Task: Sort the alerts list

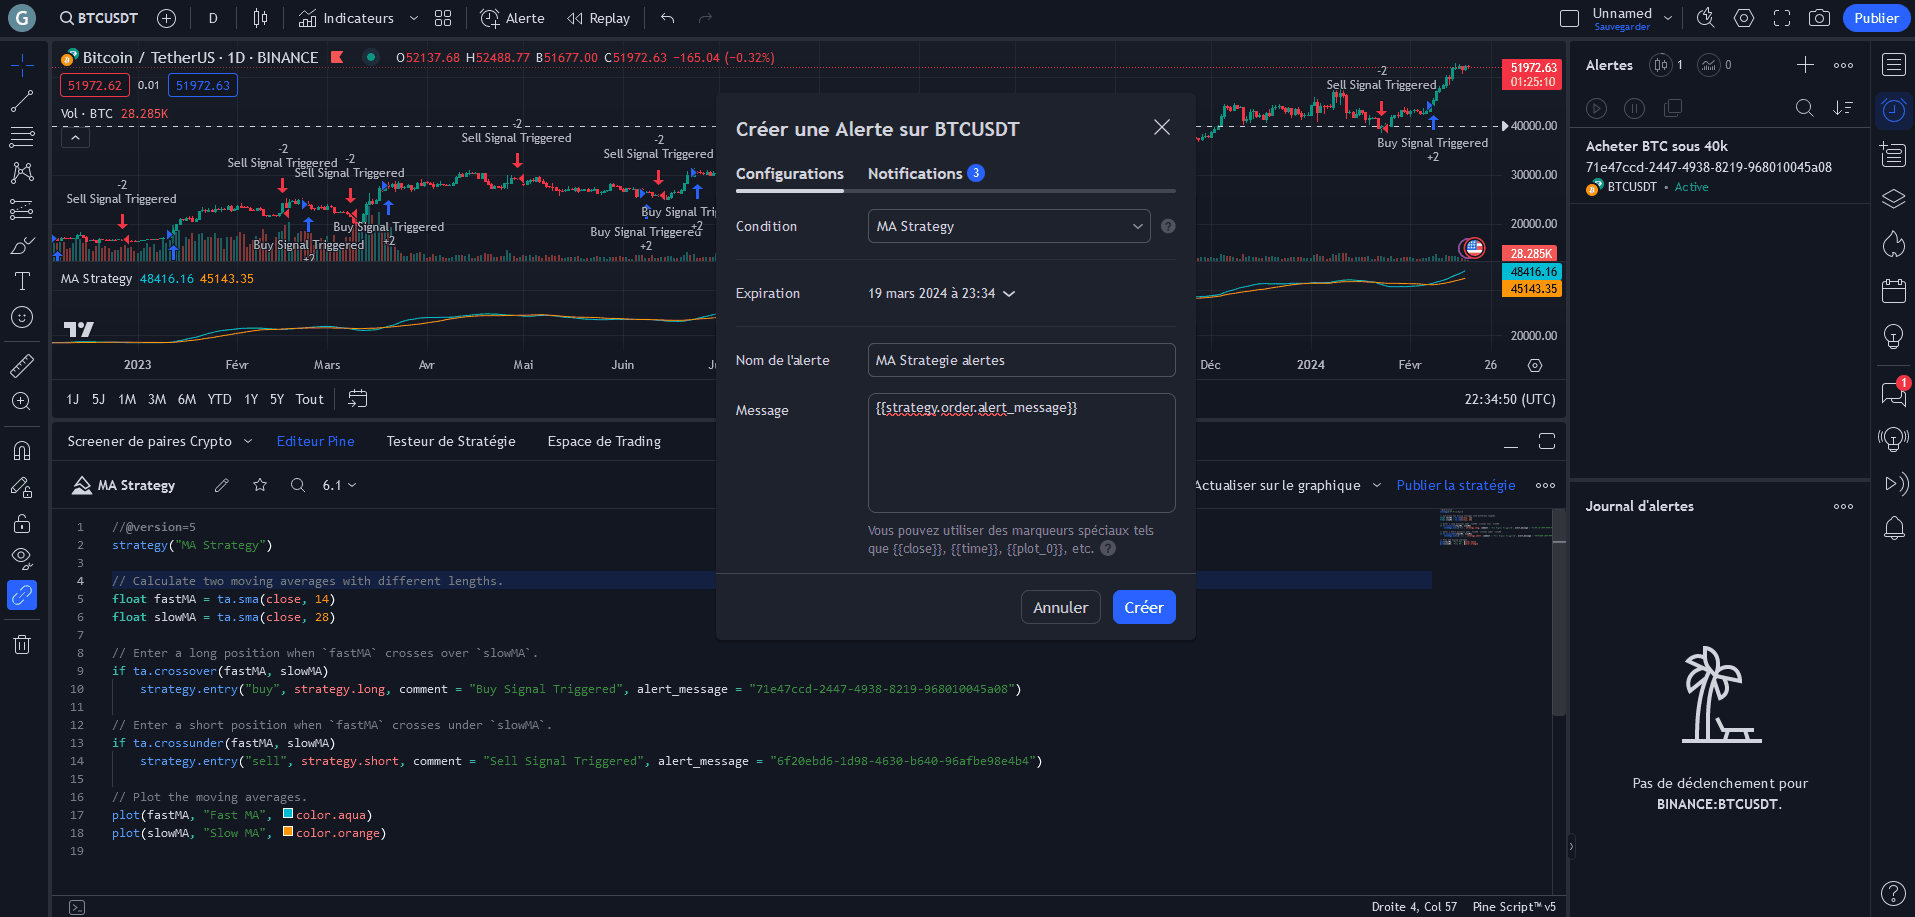Action: (1843, 108)
